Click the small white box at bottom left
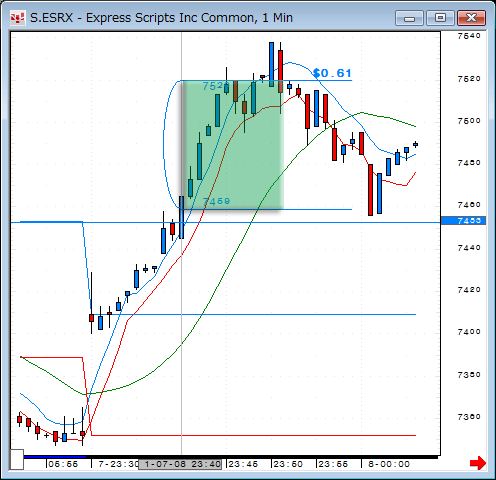This screenshot has height=480, width=496. (x=17, y=459)
